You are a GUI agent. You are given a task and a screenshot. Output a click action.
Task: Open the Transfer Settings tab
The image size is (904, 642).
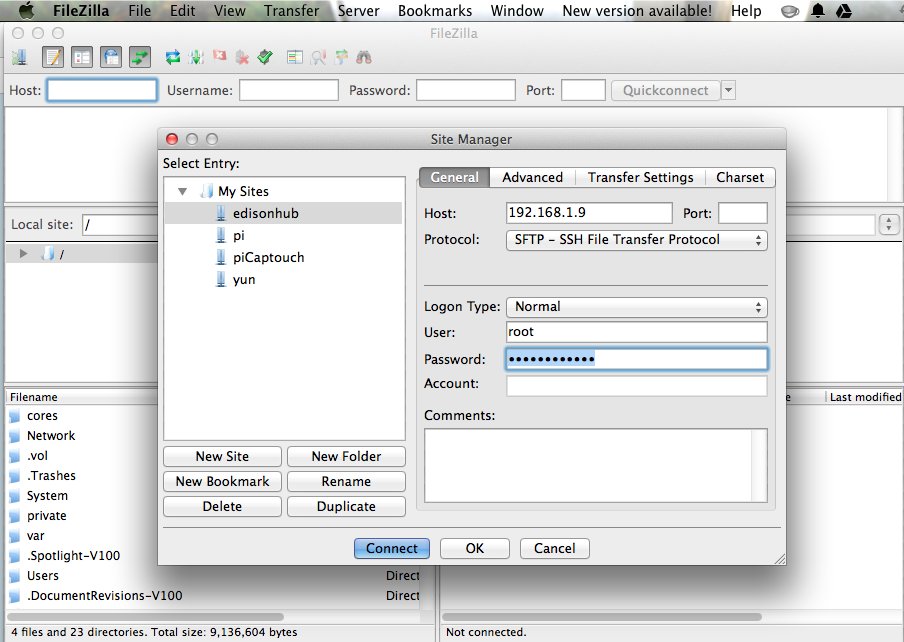(641, 178)
